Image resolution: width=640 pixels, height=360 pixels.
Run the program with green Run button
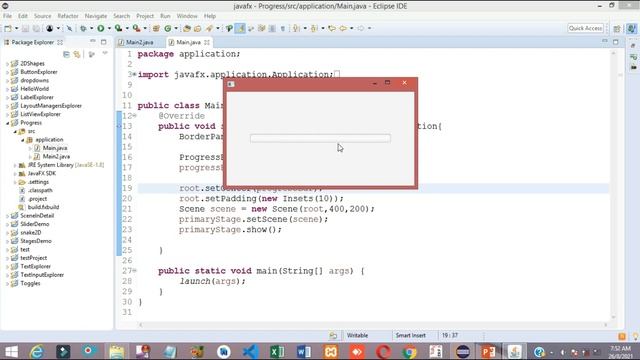[x=100, y=28]
